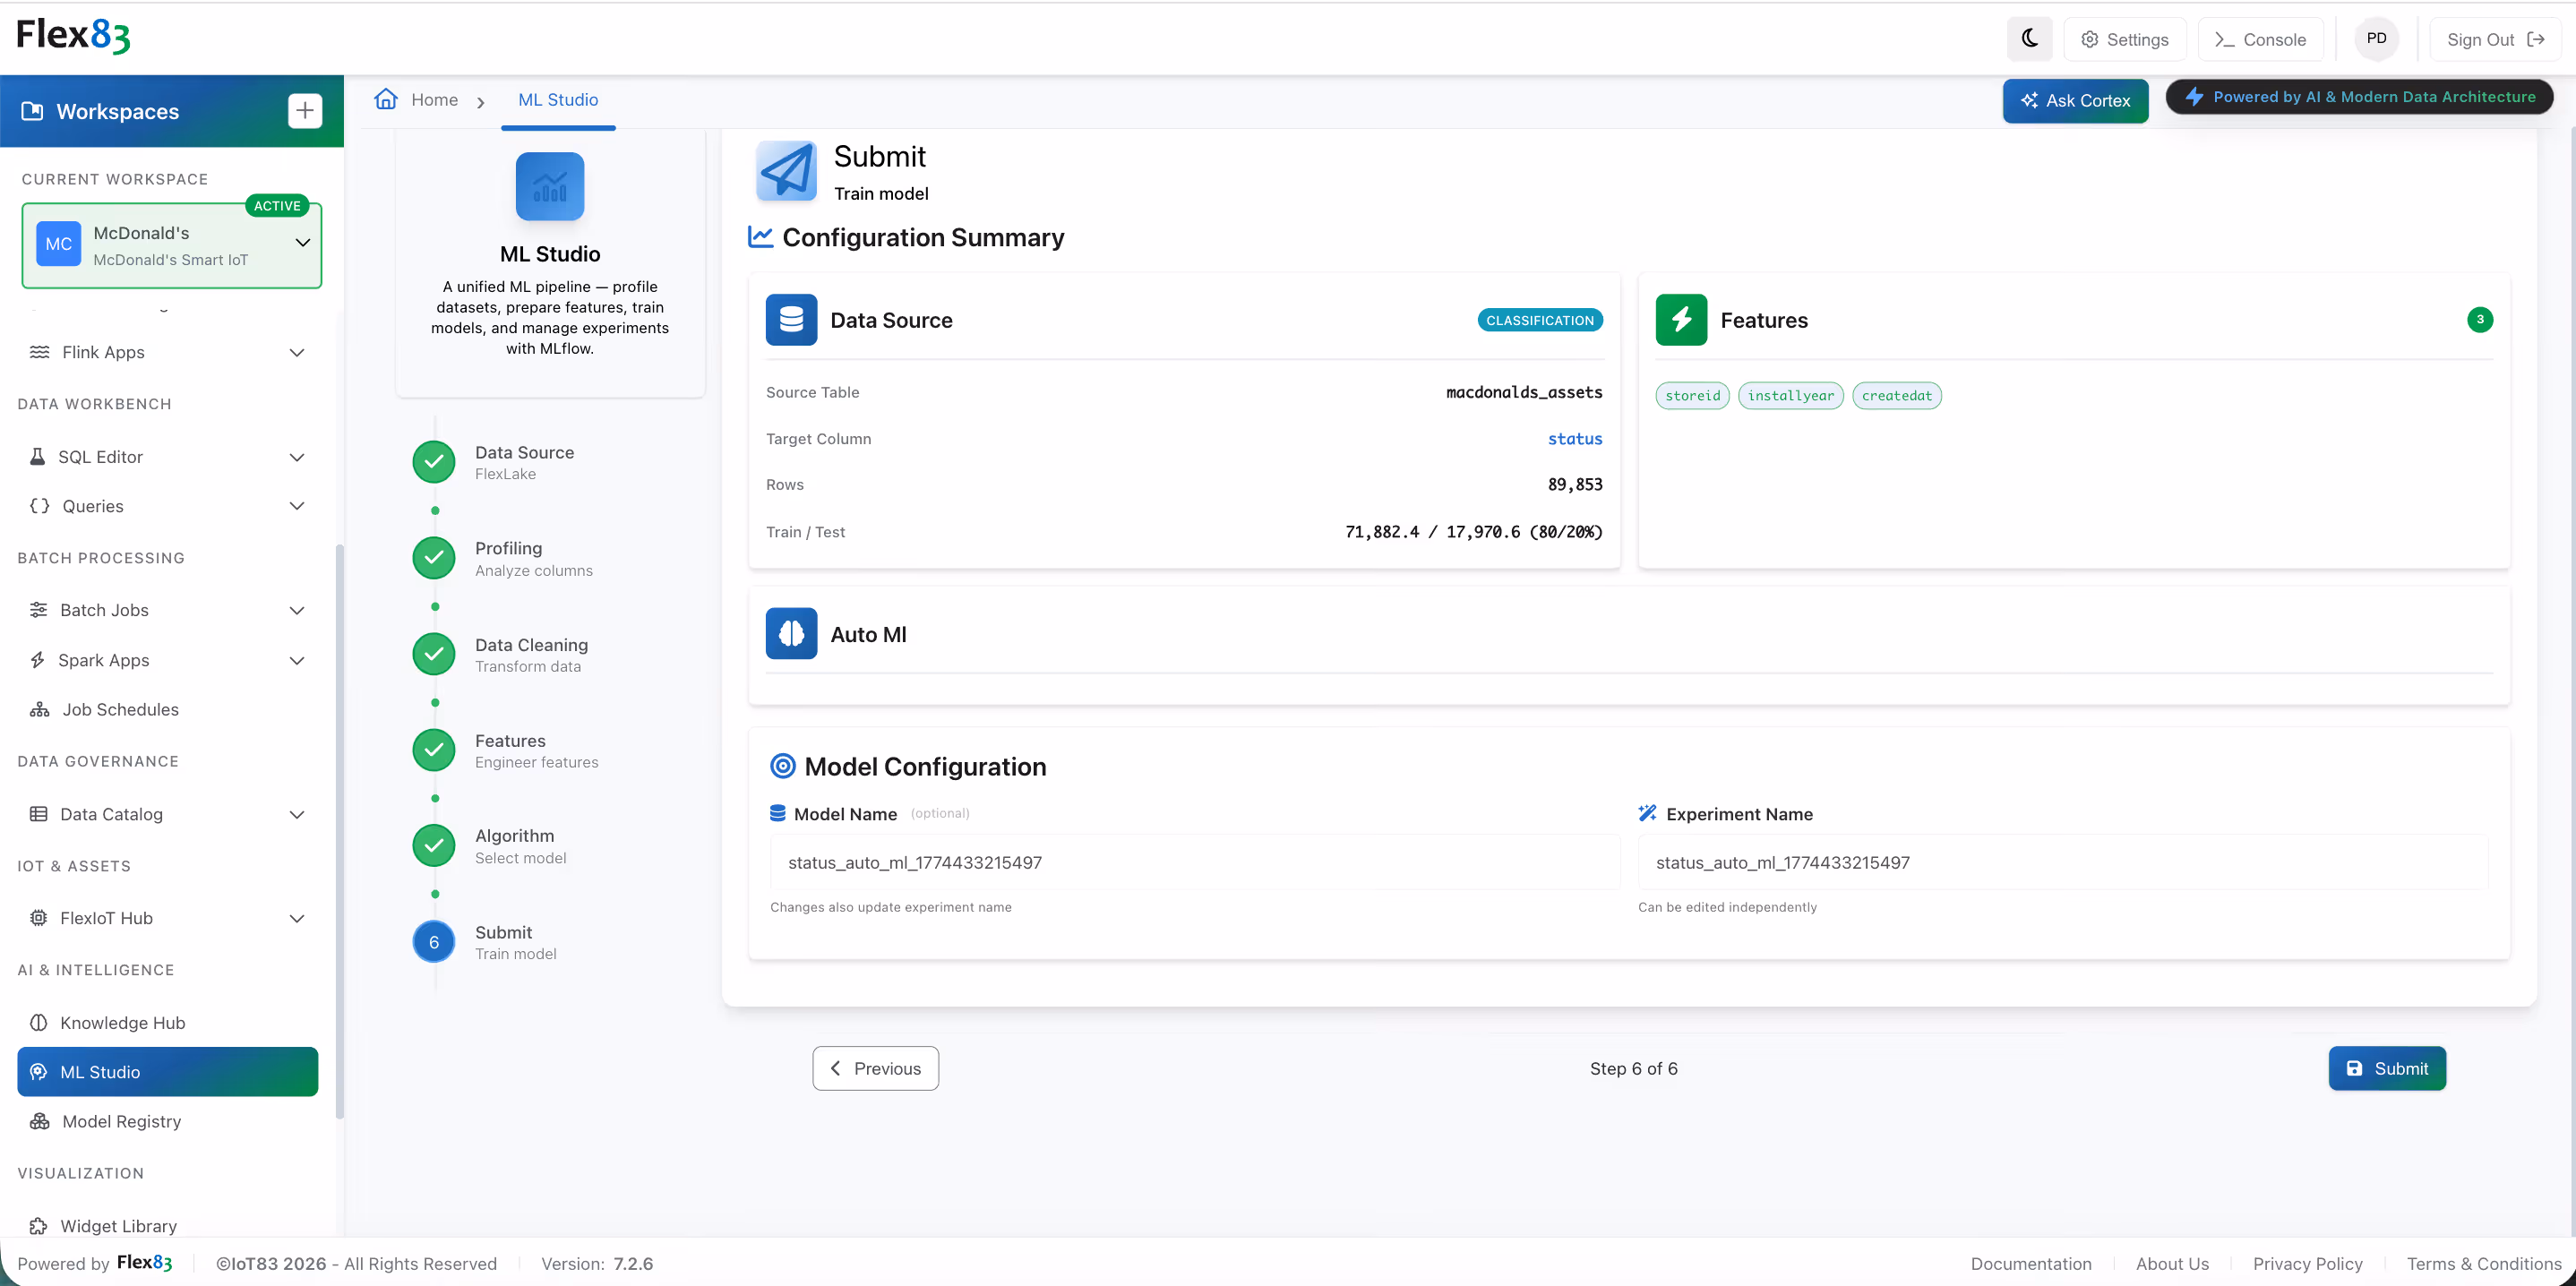The width and height of the screenshot is (2576, 1286).
Task: Open the McDonald's workspace dropdown
Action: [x=302, y=243]
